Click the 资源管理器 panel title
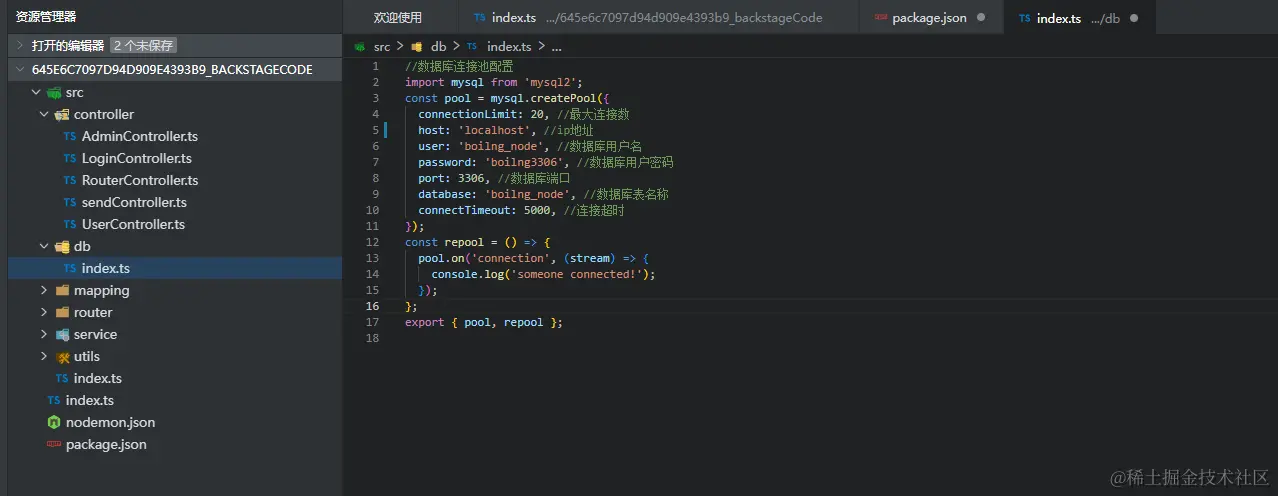 [x=46, y=16]
